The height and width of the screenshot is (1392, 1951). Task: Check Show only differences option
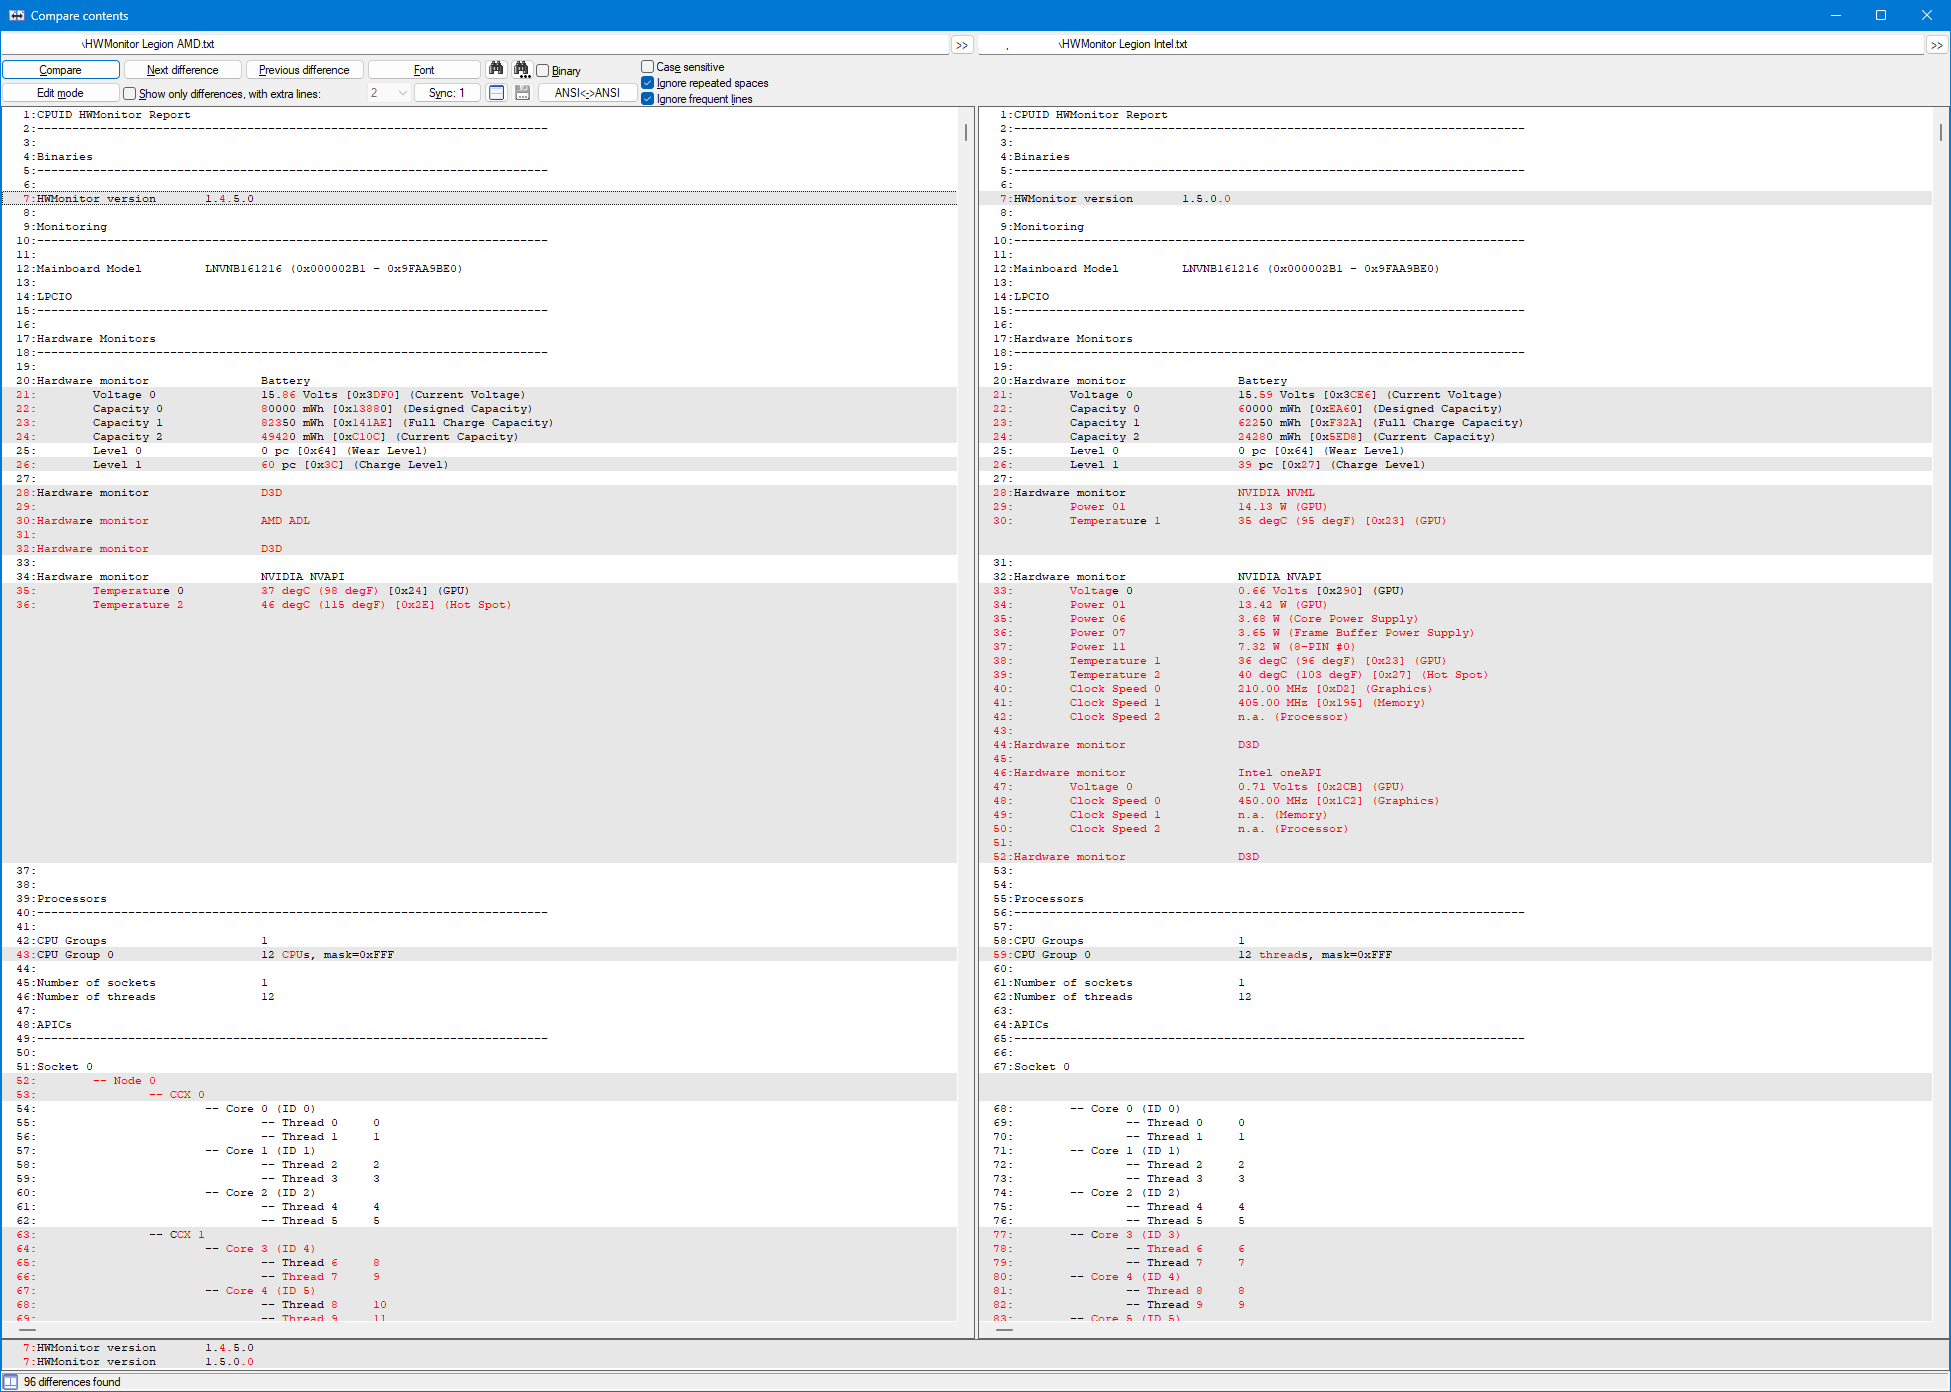(x=129, y=93)
